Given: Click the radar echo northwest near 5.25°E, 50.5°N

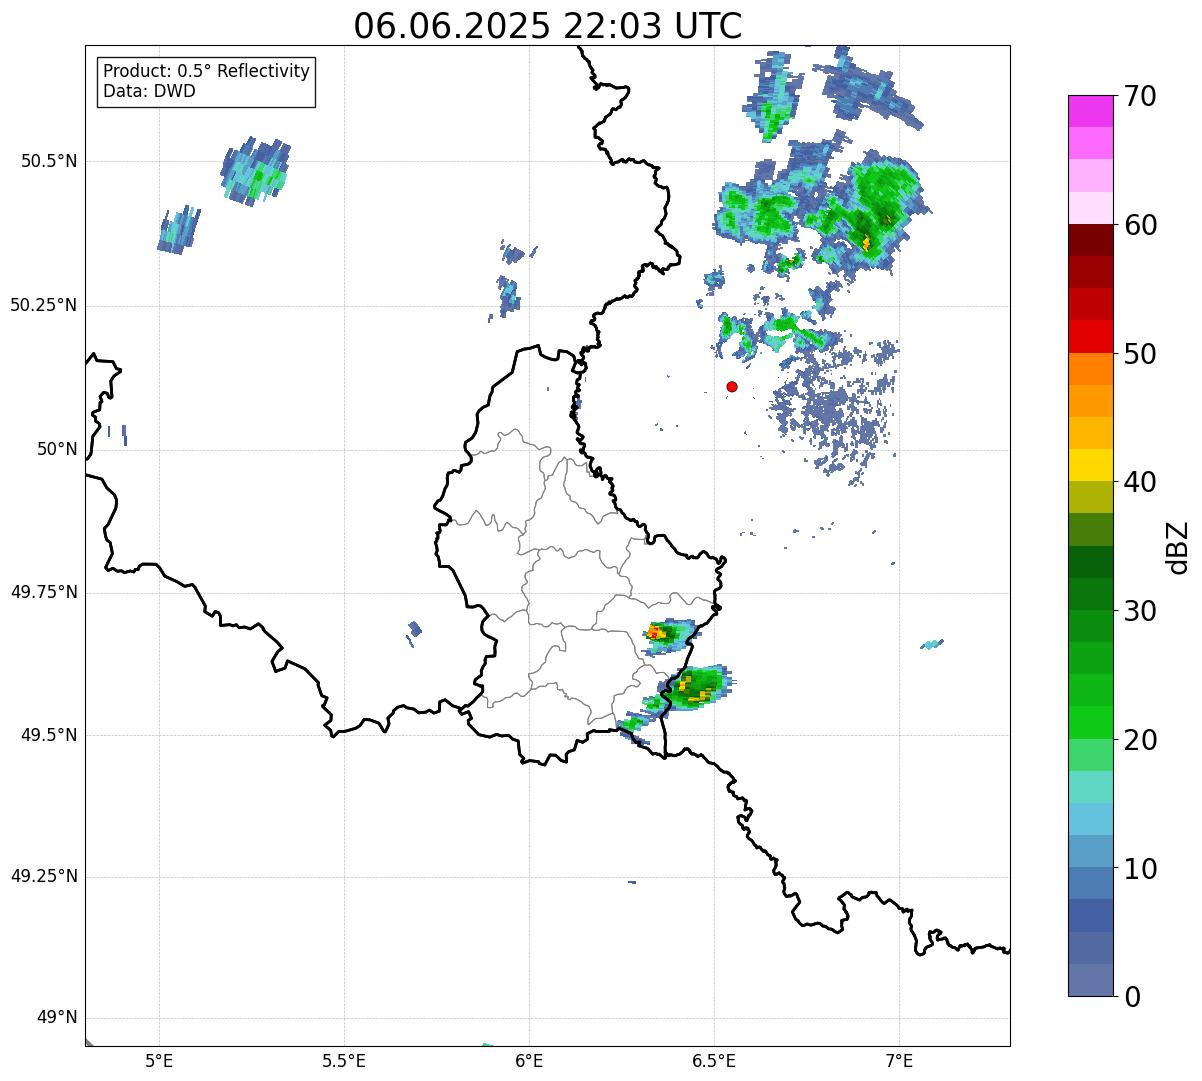Looking at the screenshot, I should point(255,171).
